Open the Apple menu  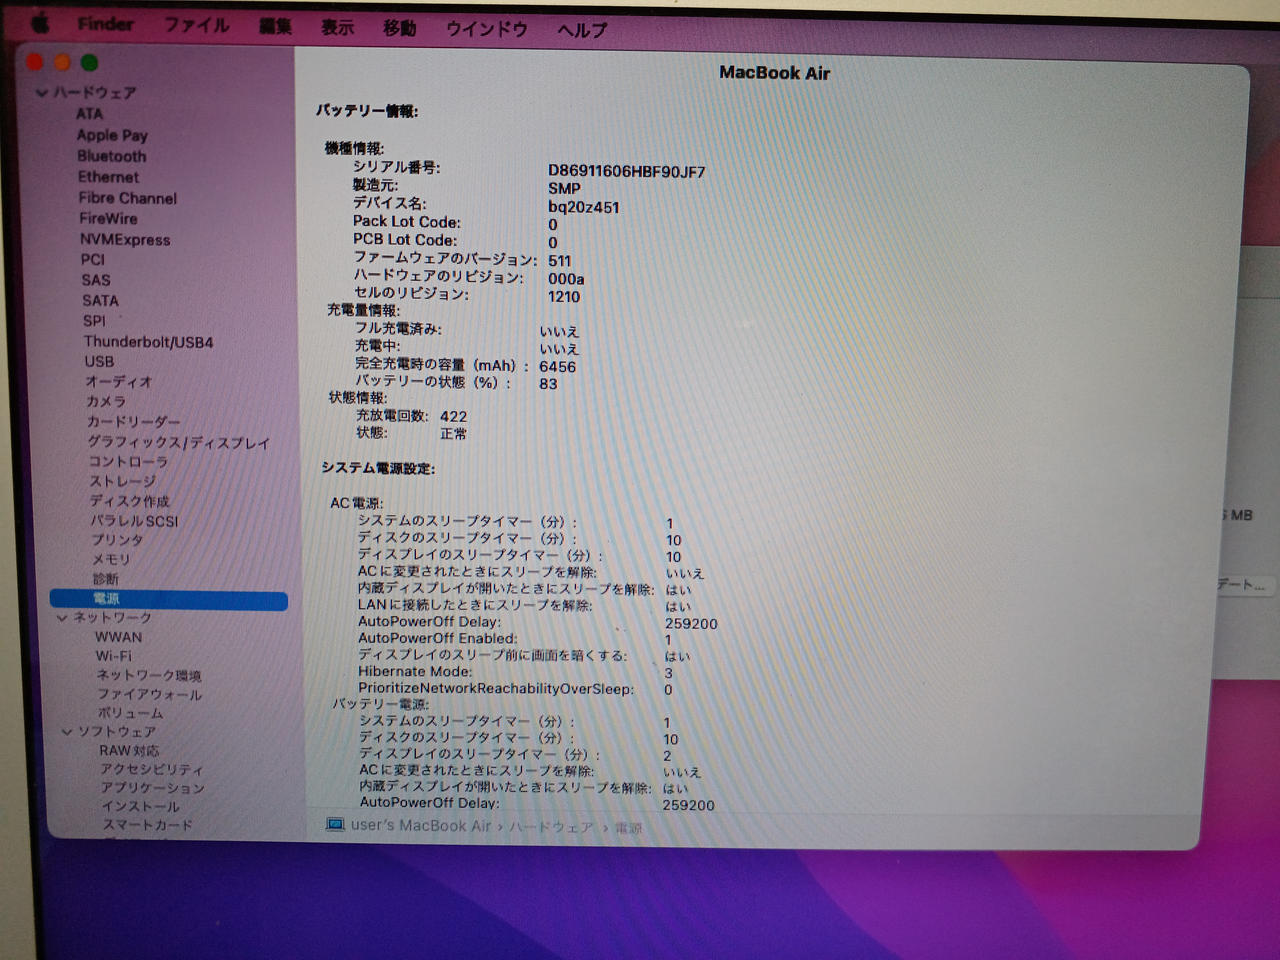click(x=41, y=22)
